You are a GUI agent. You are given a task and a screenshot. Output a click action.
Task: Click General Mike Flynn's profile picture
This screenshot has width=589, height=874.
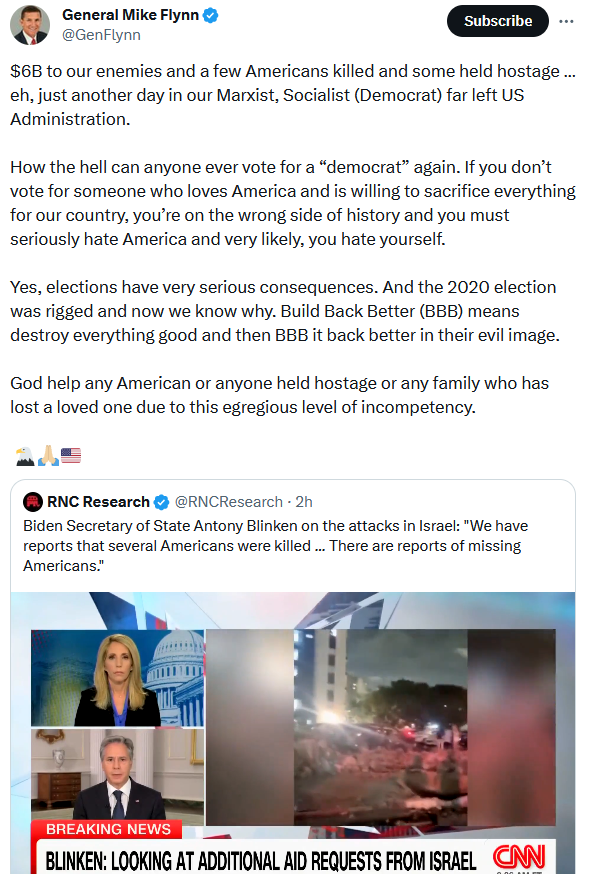(30, 25)
